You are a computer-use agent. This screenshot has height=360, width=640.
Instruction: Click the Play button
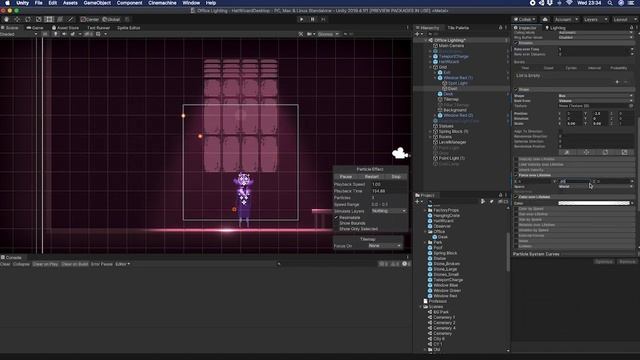[302, 19]
